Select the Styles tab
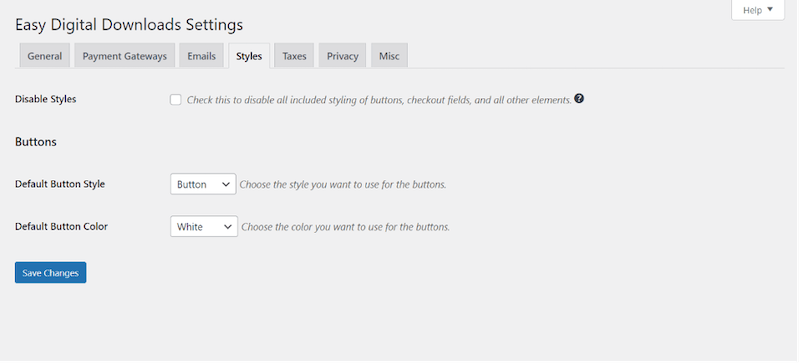Screen dimensions: 800x363 249,56
